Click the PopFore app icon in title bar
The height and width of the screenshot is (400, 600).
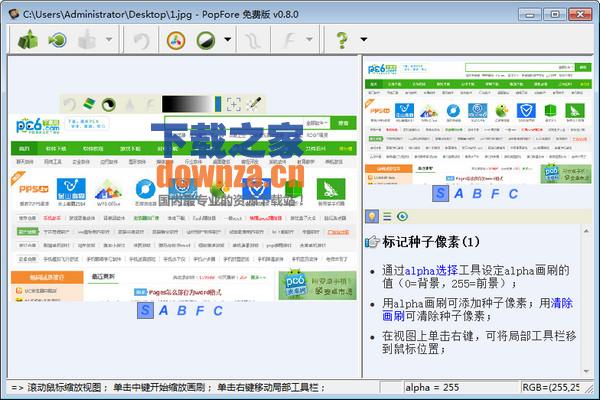pos(14,14)
